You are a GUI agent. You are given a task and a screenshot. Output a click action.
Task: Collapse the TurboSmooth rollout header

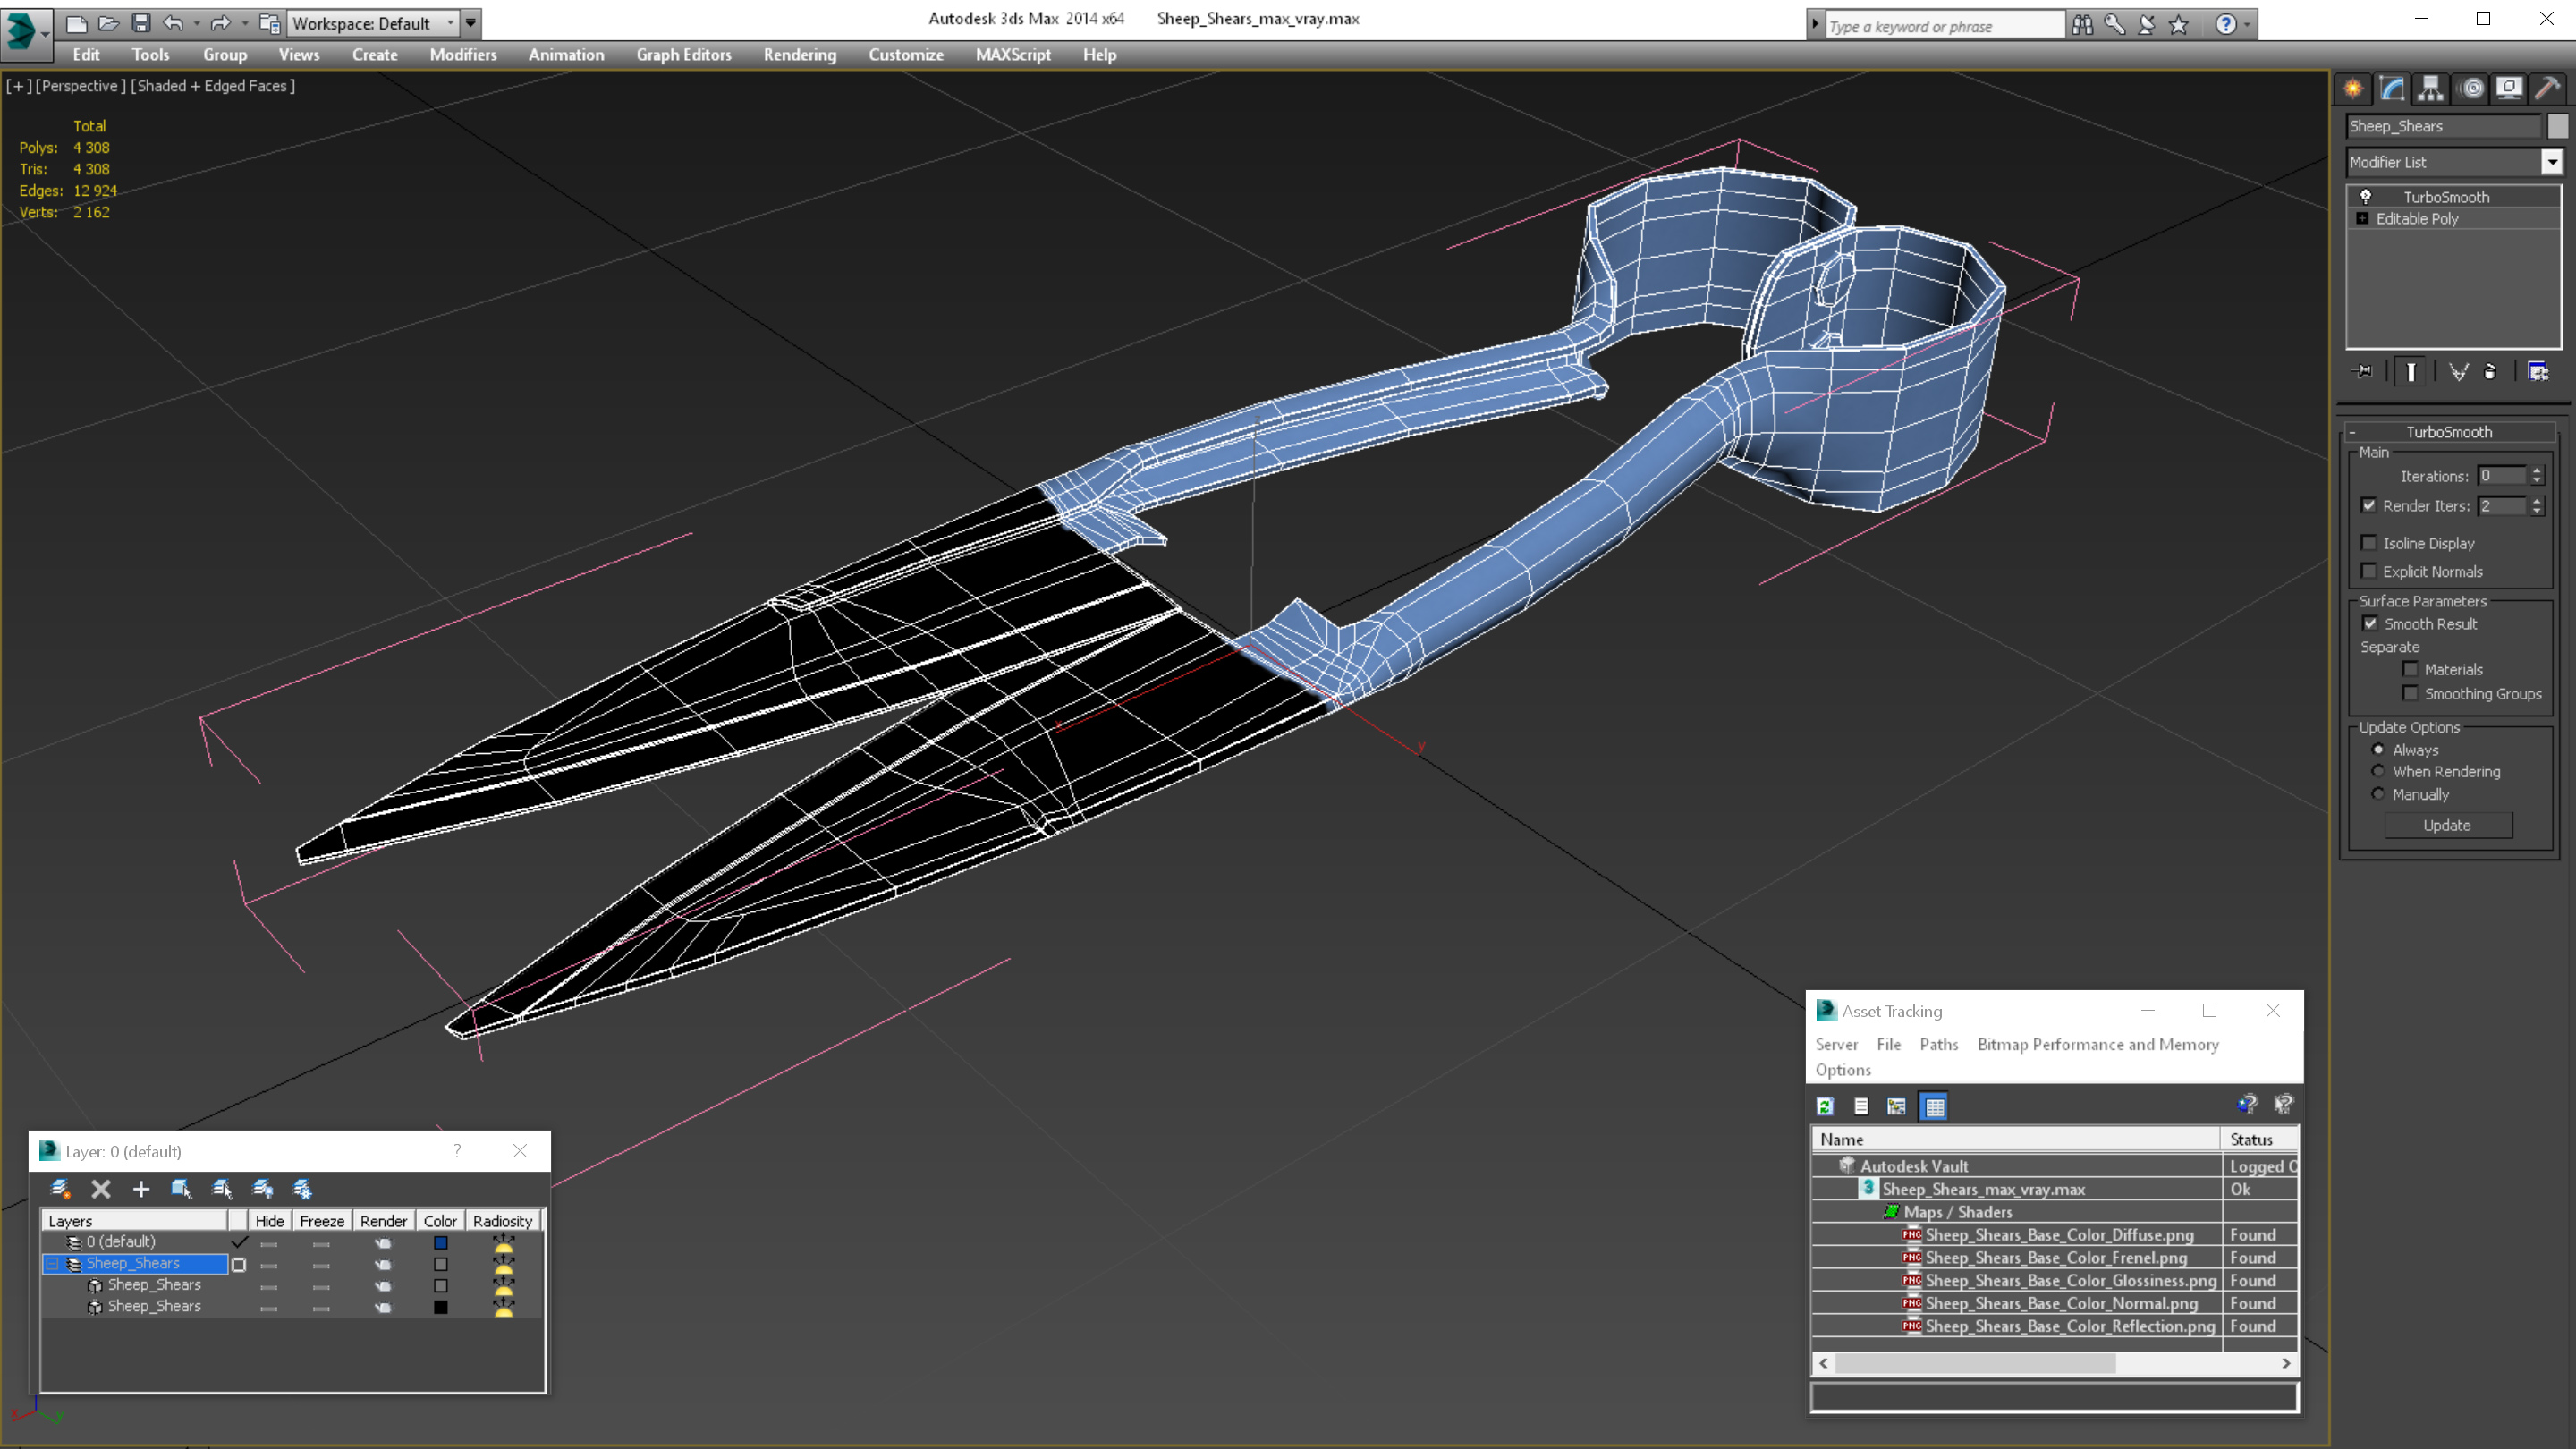[2449, 431]
